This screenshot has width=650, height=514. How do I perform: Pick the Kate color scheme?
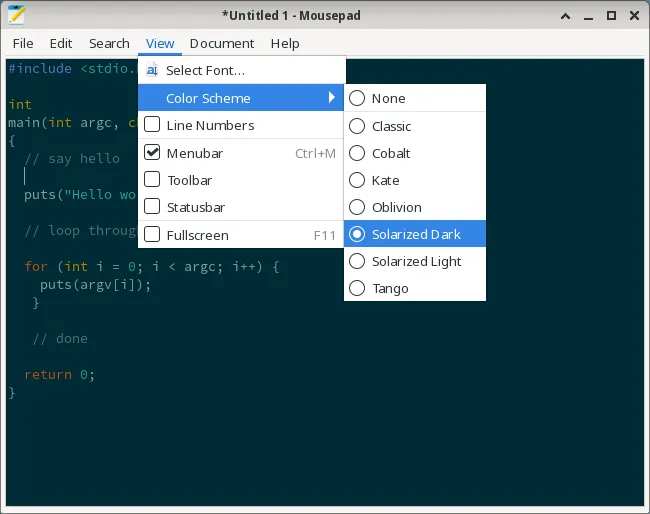tap(357, 180)
